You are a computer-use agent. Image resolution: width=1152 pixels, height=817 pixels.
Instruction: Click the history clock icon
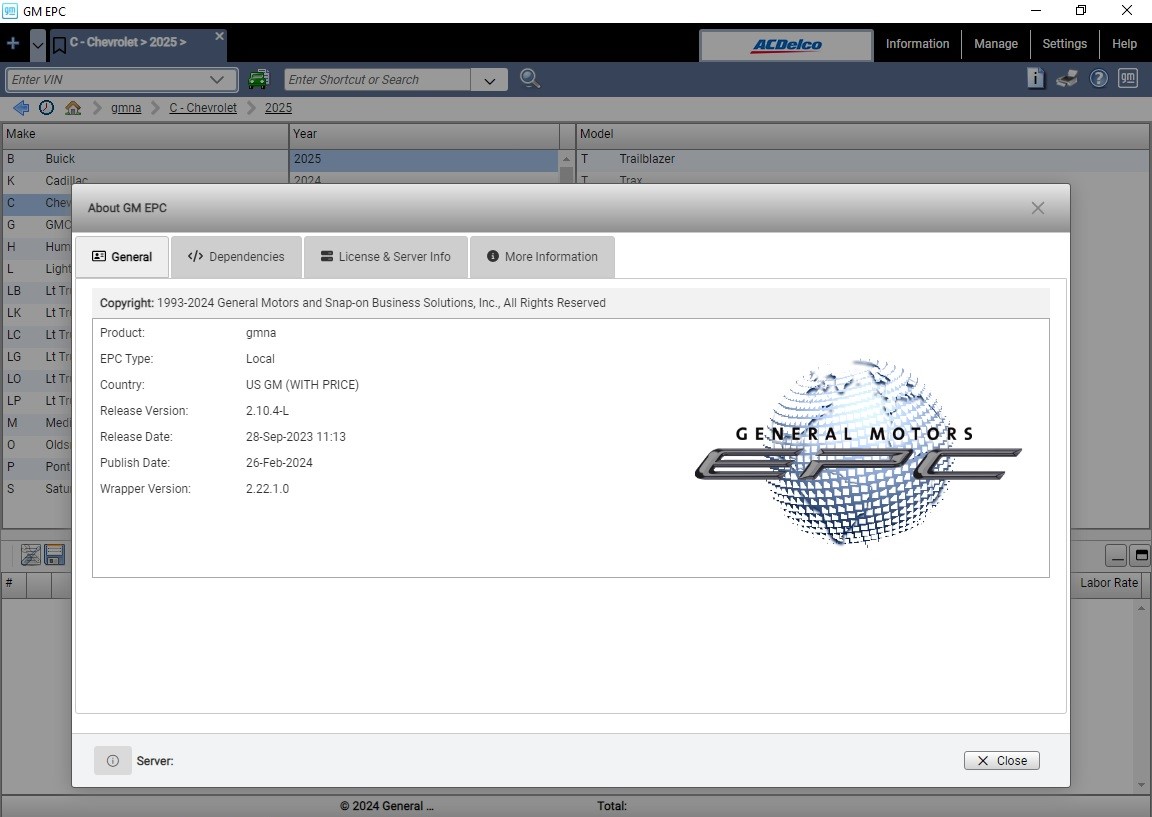click(46, 107)
